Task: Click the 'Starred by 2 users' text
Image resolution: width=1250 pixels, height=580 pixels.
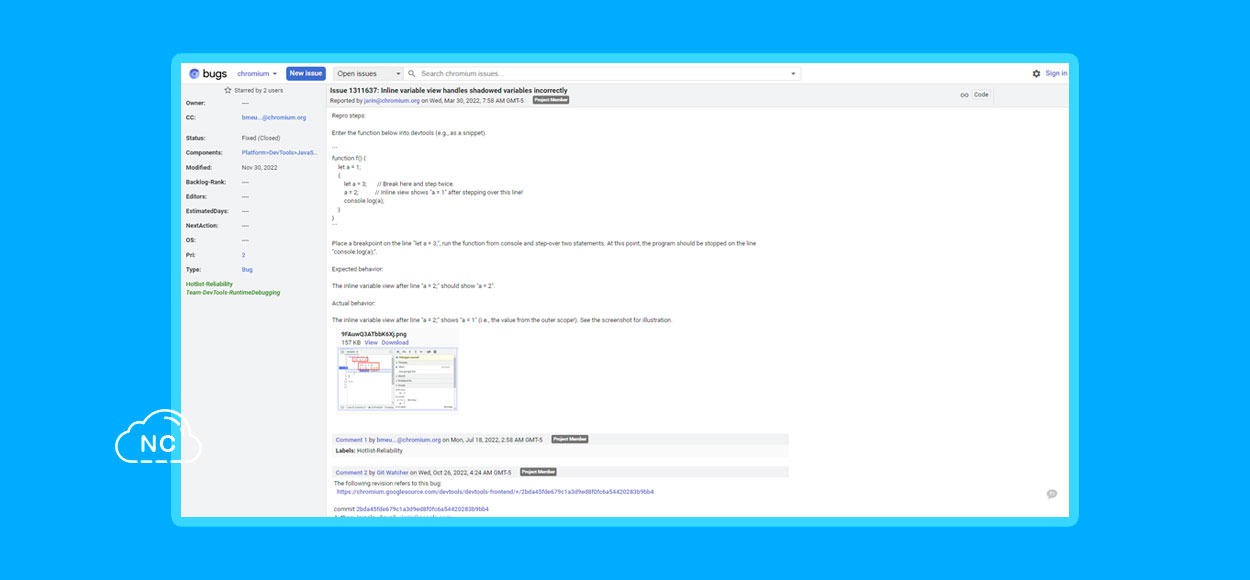Action: 258,90
